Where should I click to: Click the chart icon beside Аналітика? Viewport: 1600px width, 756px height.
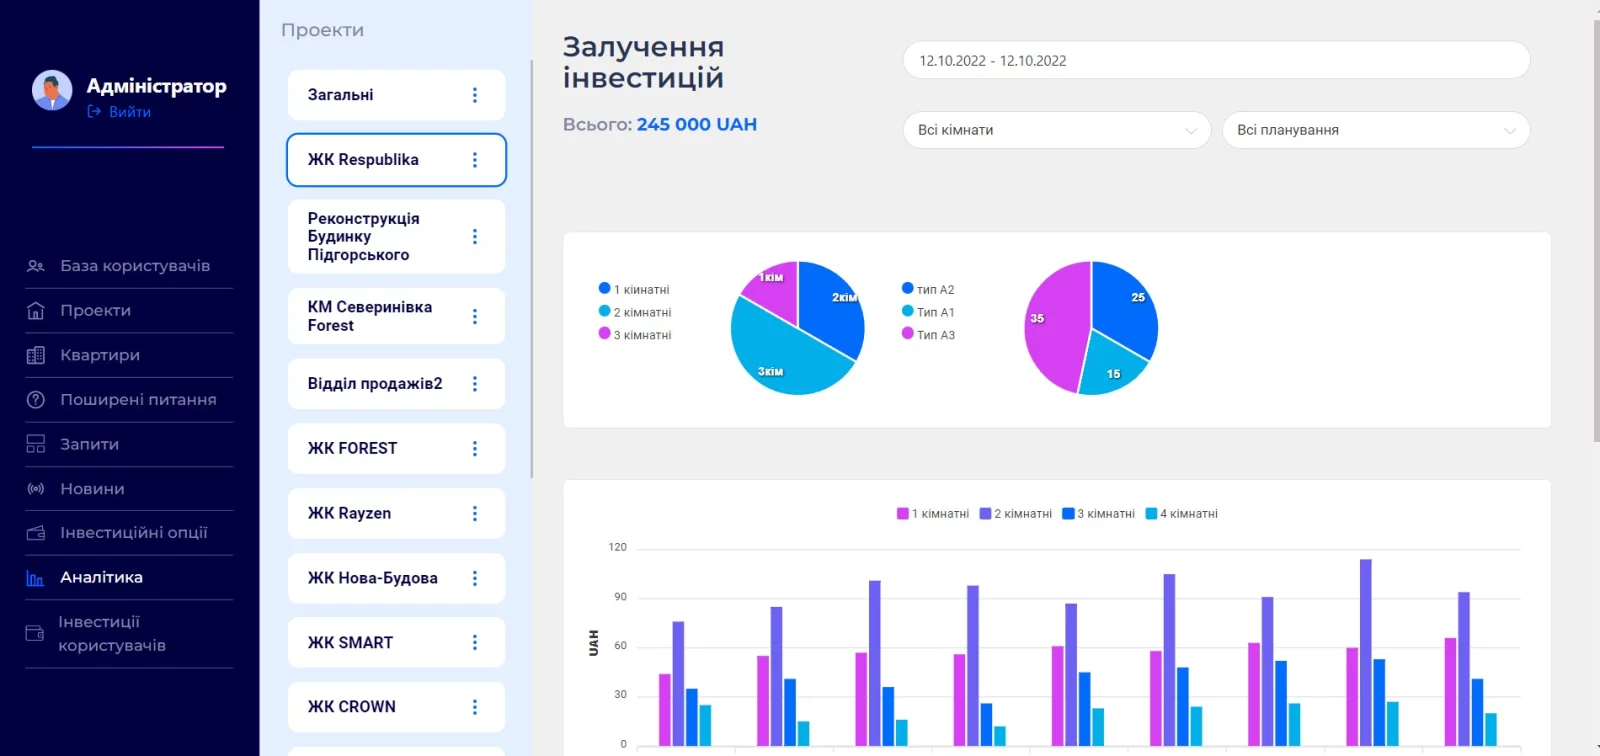36,578
